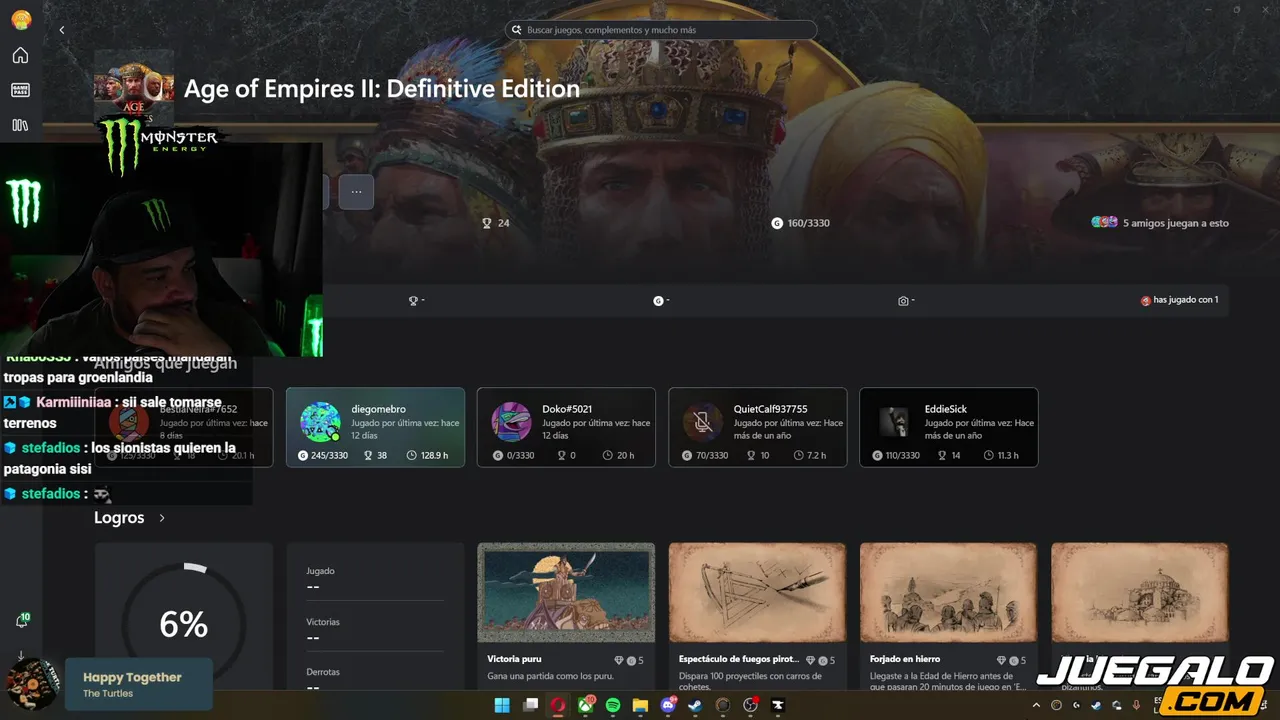Open the profile avatar in the sidebar
The width and height of the screenshot is (1280, 720).
coord(20,20)
